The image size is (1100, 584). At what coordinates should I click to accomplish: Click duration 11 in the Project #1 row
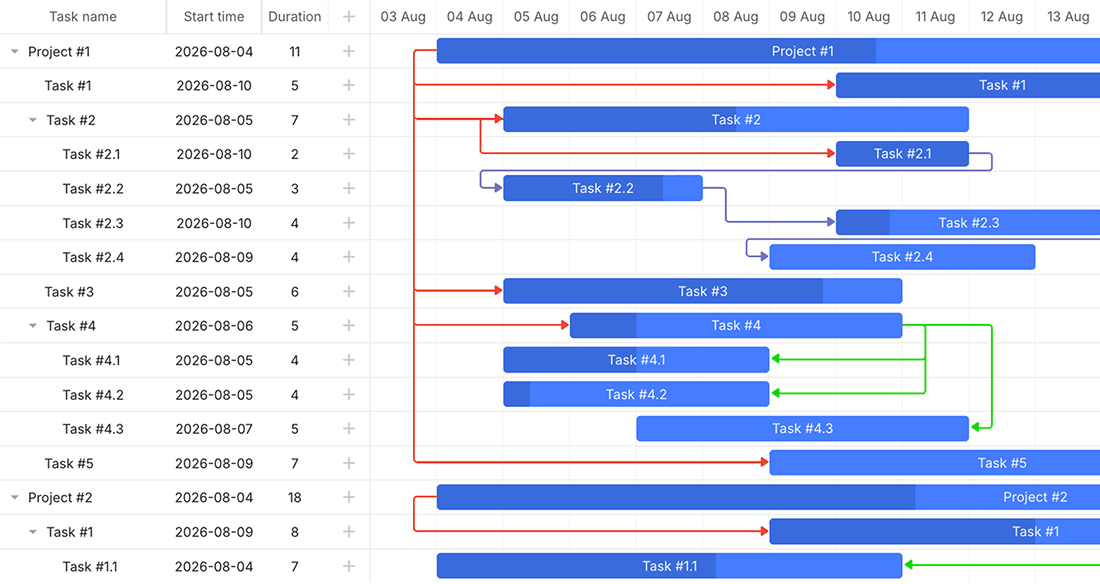[295, 52]
